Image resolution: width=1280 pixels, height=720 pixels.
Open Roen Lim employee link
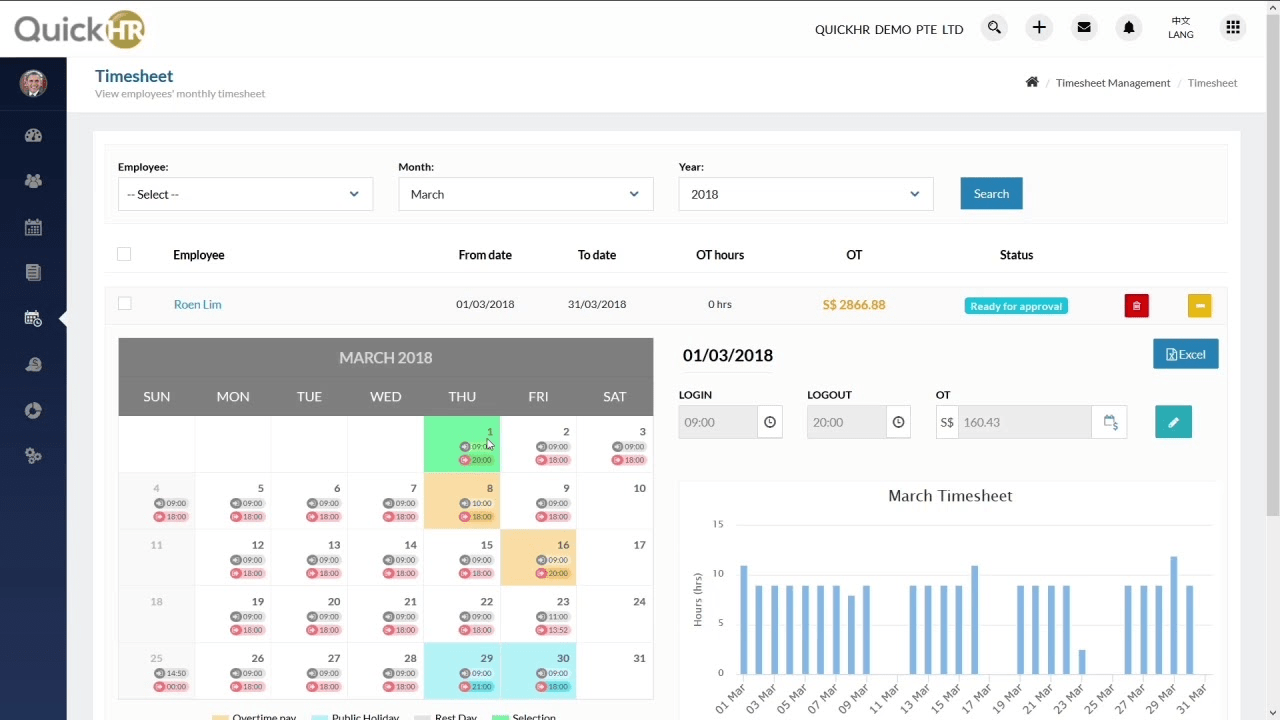pyautogui.click(x=197, y=304)
